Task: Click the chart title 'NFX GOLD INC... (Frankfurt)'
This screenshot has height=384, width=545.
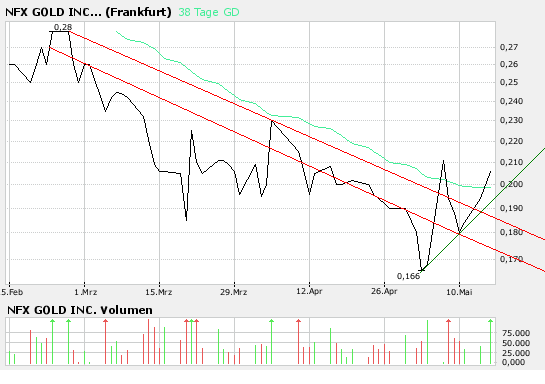Action: 88,12
